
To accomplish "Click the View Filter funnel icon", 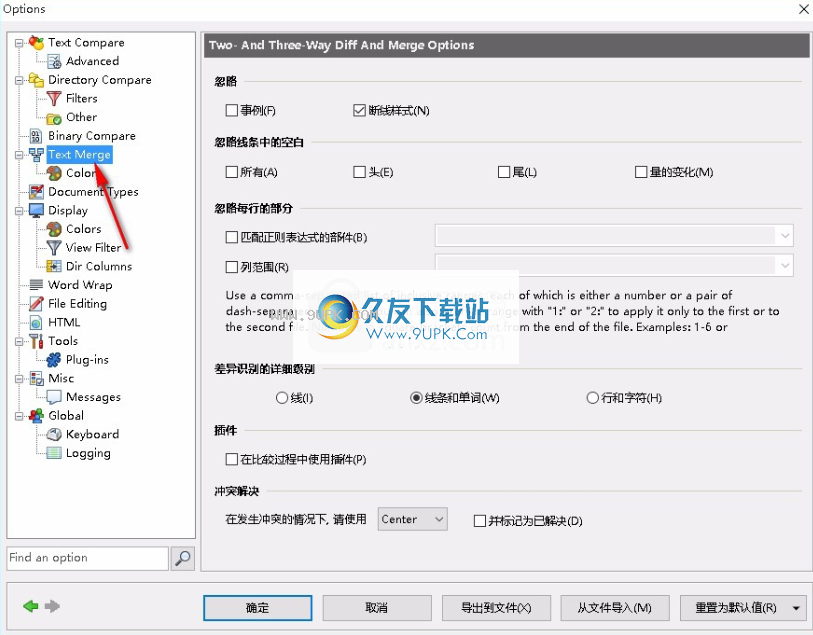I will (x=54, y=248).
